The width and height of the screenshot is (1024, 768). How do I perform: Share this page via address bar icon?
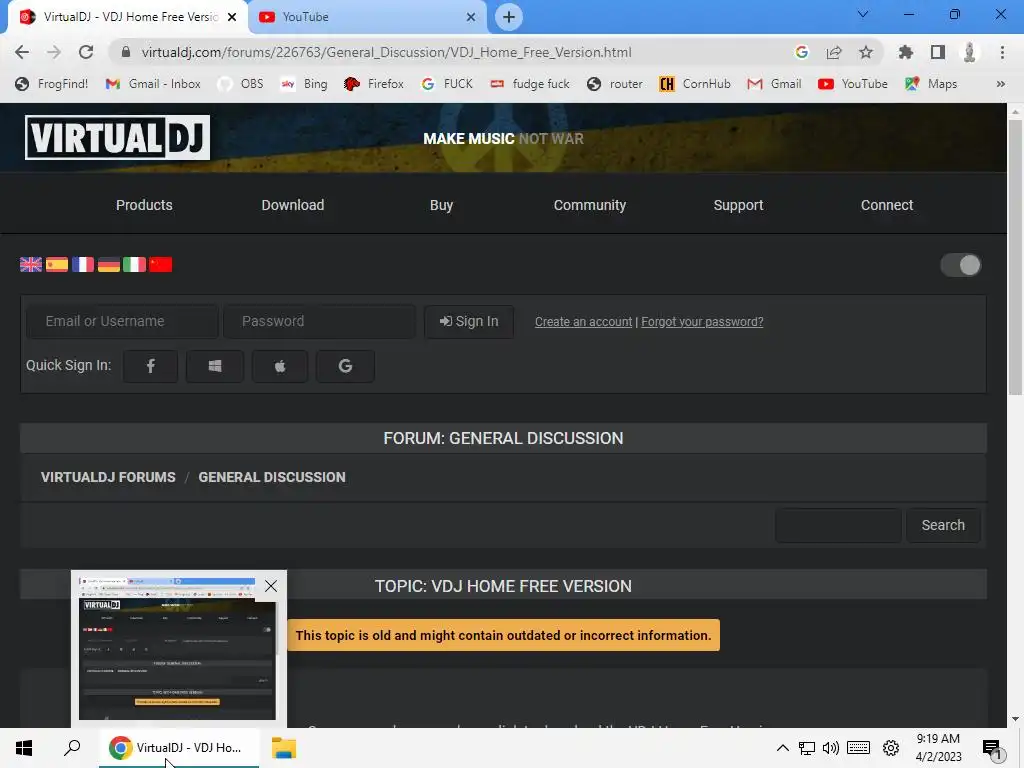coord(833,52)
